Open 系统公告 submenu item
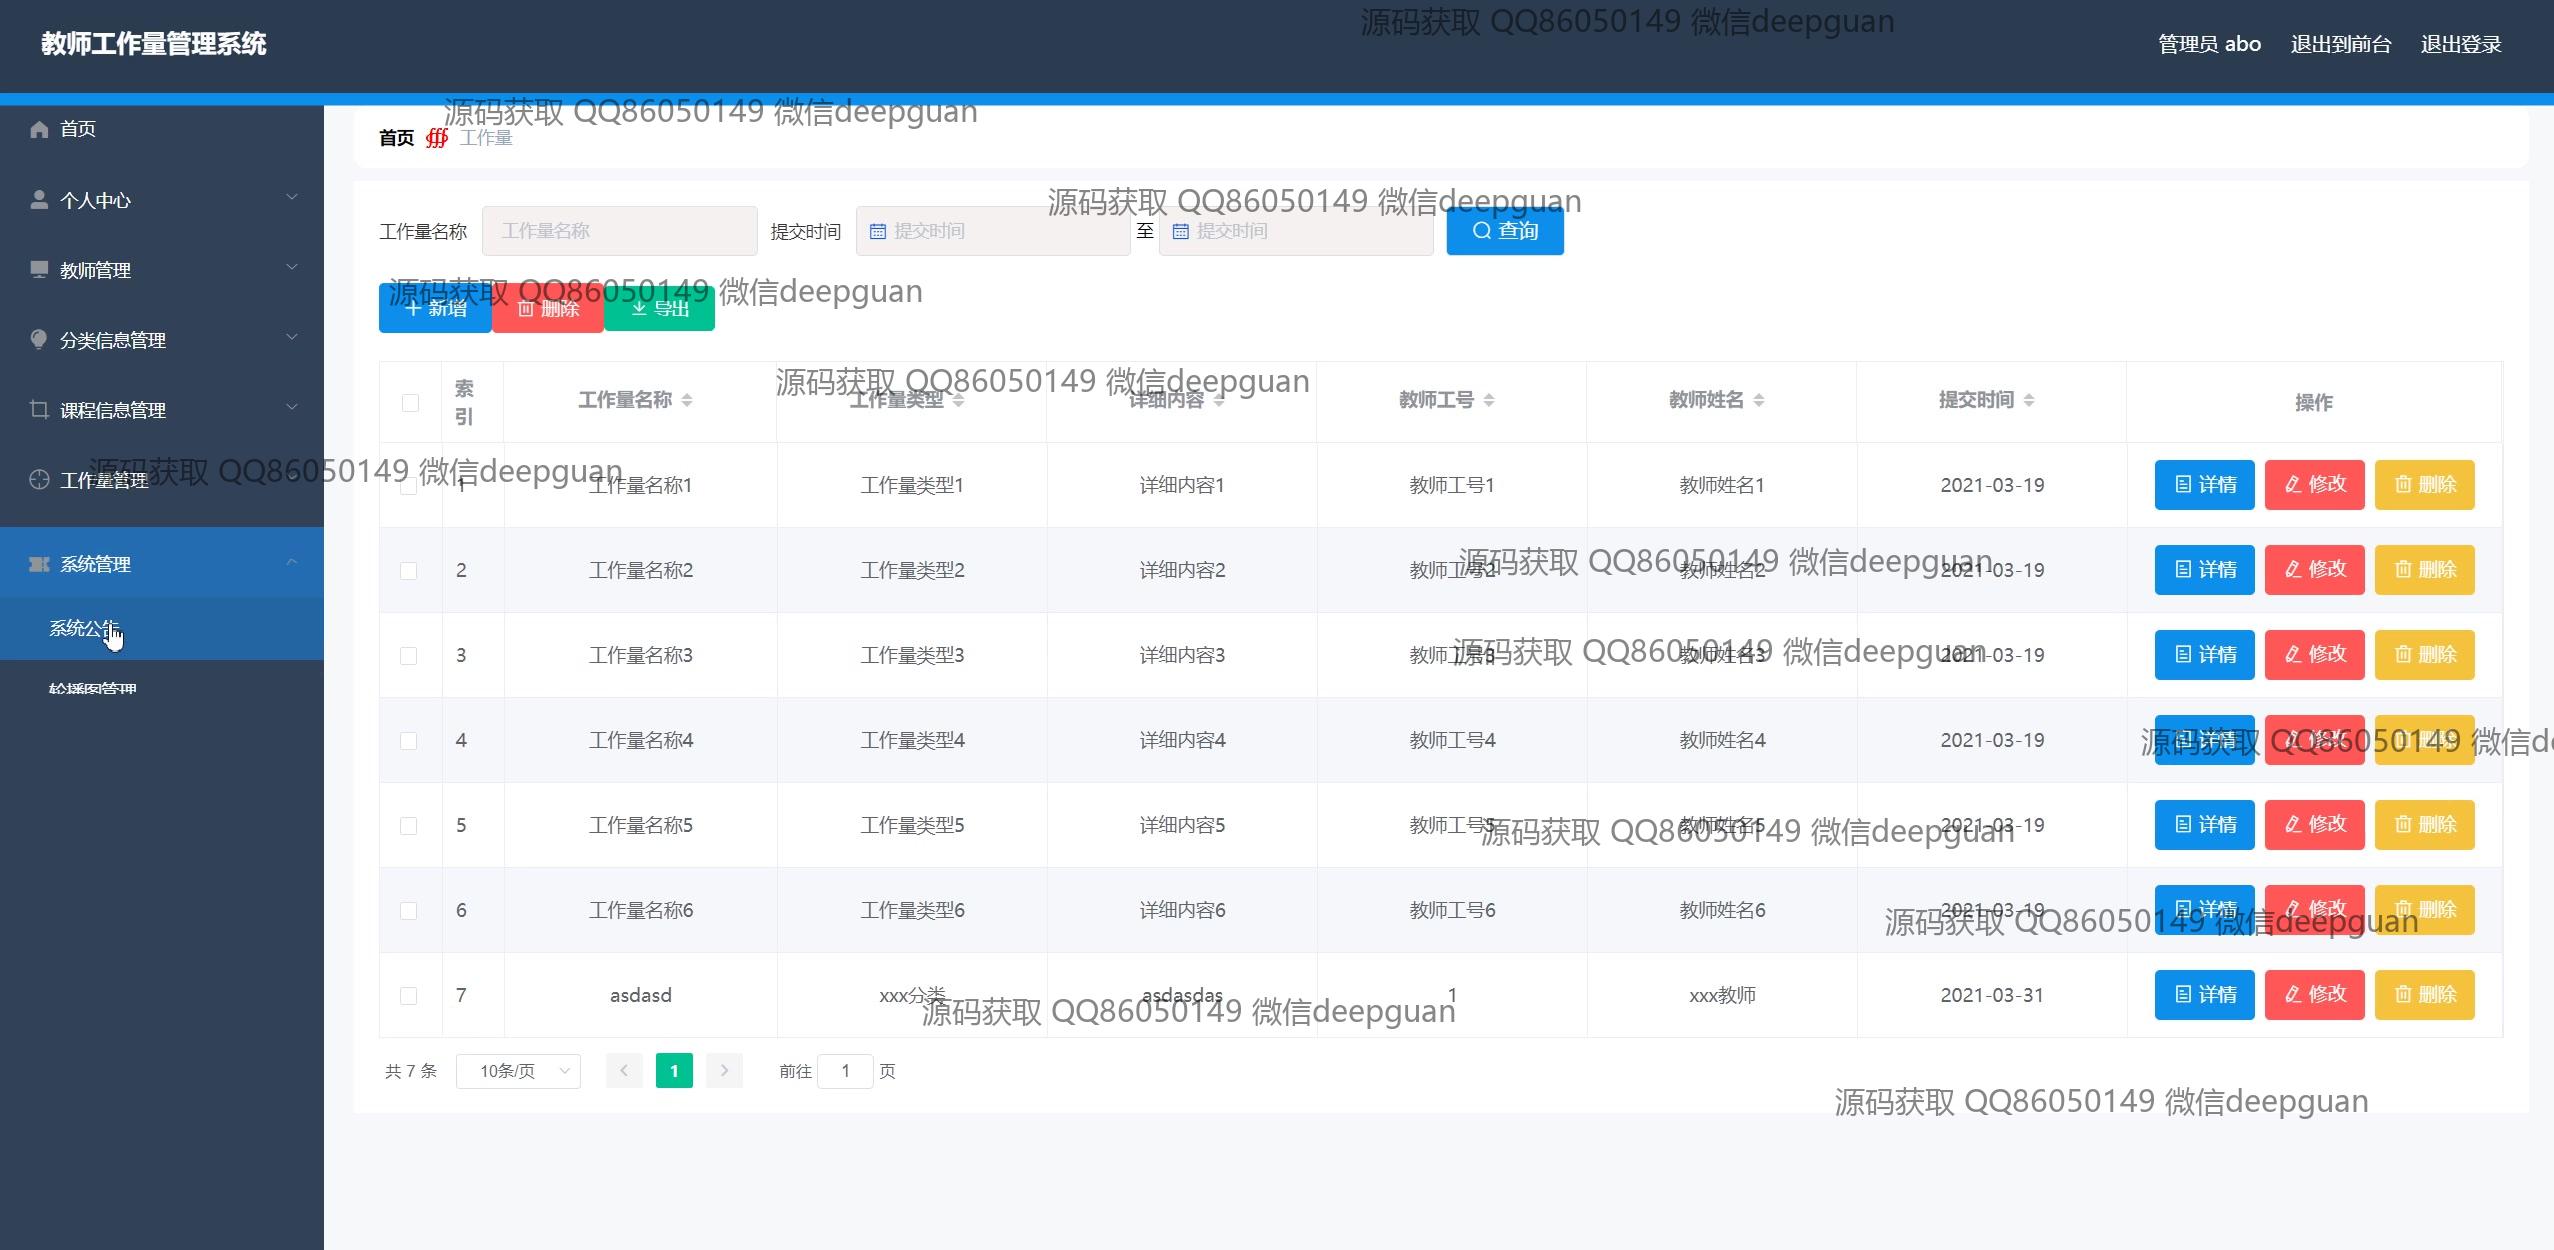The image size is (2554, 1250). click(x=162, y=629)
